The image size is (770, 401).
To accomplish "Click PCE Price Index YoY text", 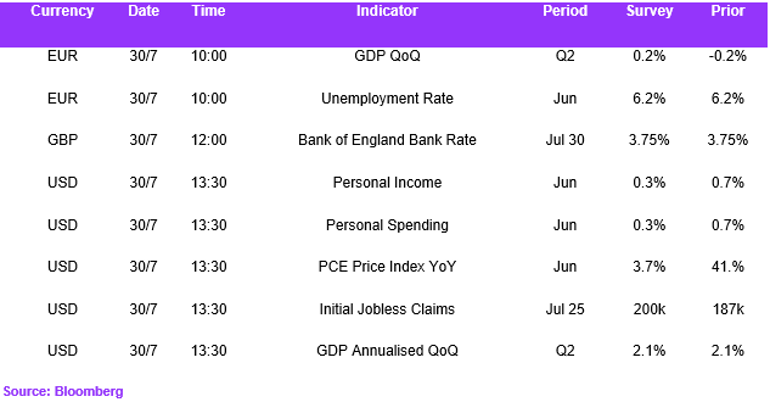I will point(387,267).
